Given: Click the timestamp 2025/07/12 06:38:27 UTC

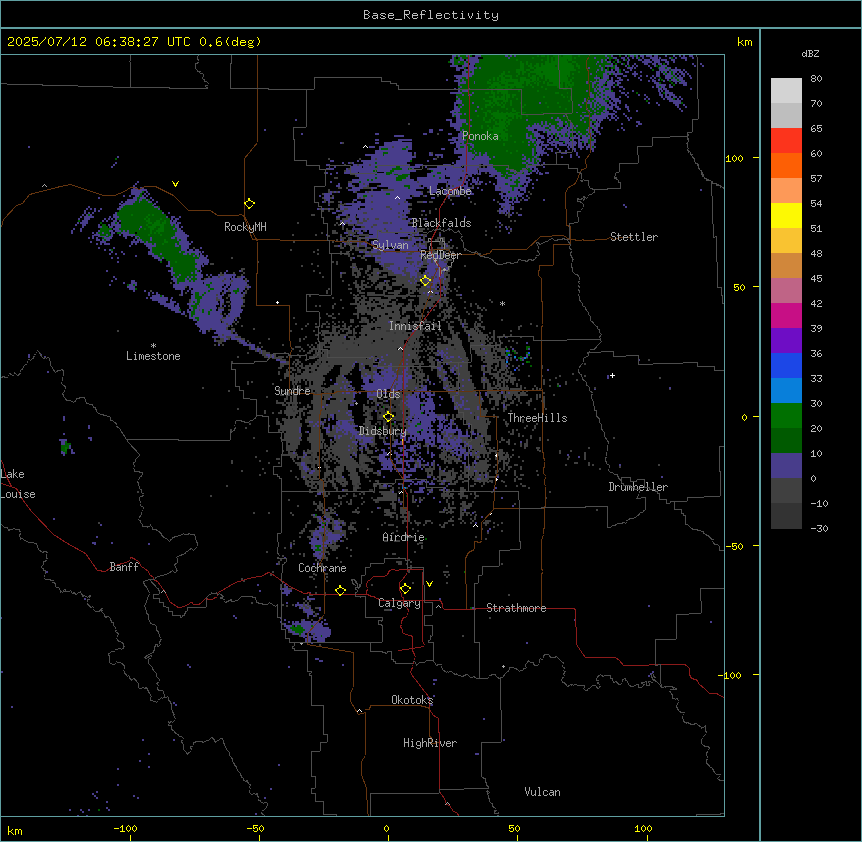Looking at the screenshot, I should click(x=99, y=42).
